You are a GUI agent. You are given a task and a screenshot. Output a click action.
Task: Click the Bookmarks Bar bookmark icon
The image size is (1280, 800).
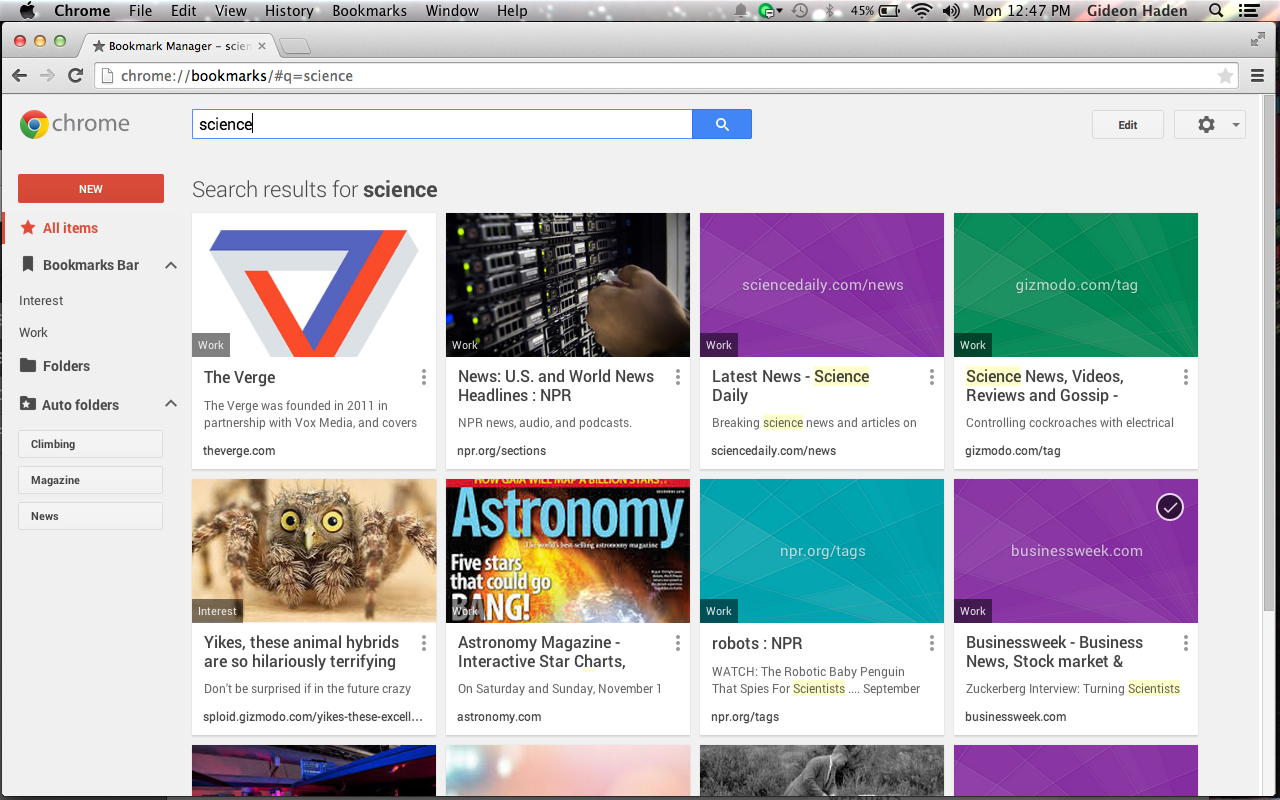[x=28, y=265]
